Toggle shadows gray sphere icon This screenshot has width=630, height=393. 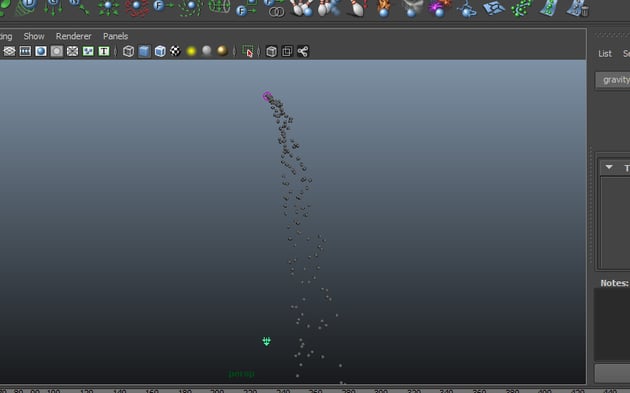tap(207, 51)
